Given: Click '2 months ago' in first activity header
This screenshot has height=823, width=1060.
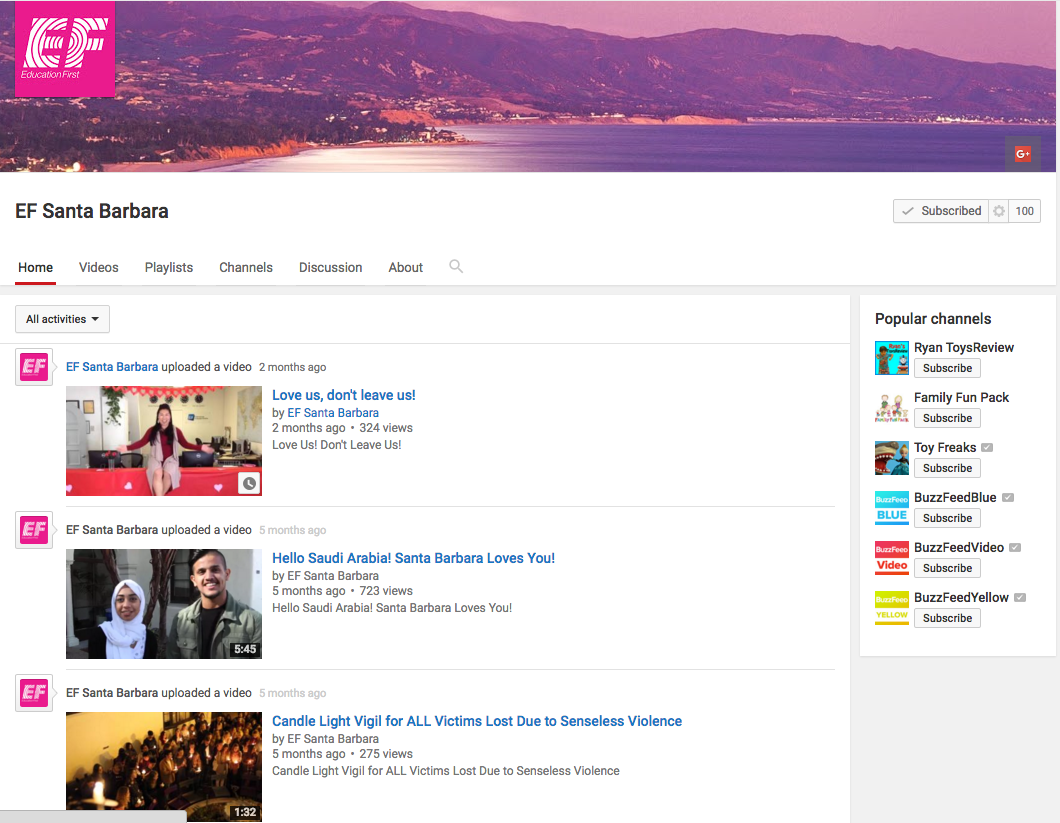Looking at the screenshot, I should click(292, 367).
